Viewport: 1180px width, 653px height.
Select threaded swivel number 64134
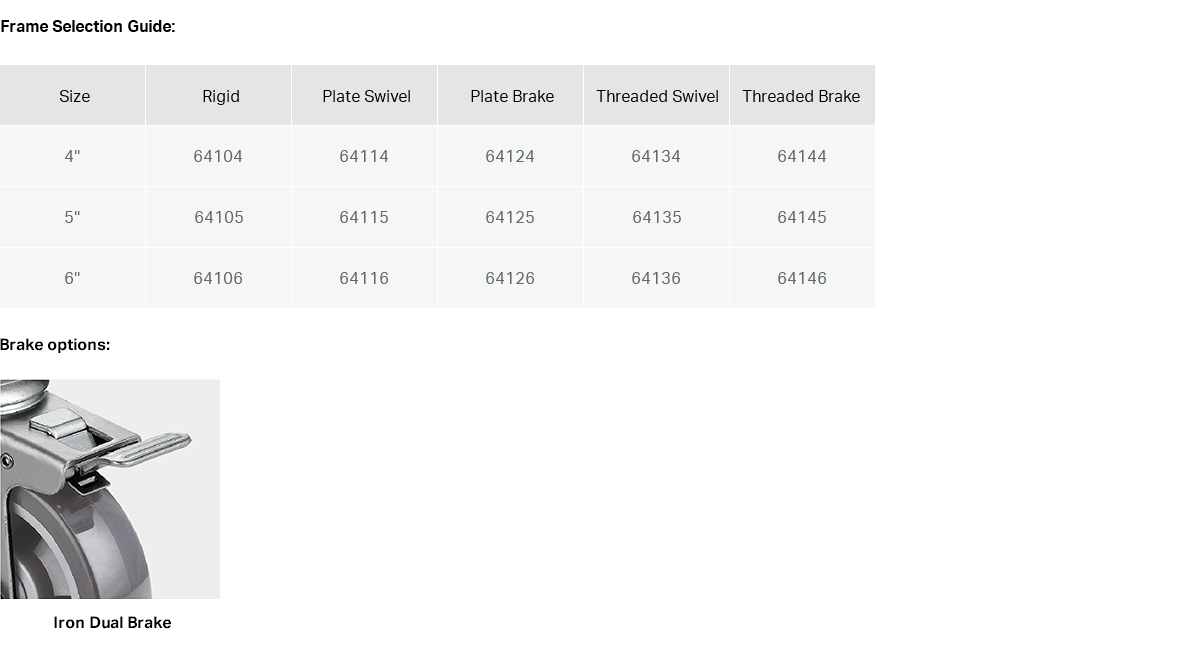[x=656, y=156]
